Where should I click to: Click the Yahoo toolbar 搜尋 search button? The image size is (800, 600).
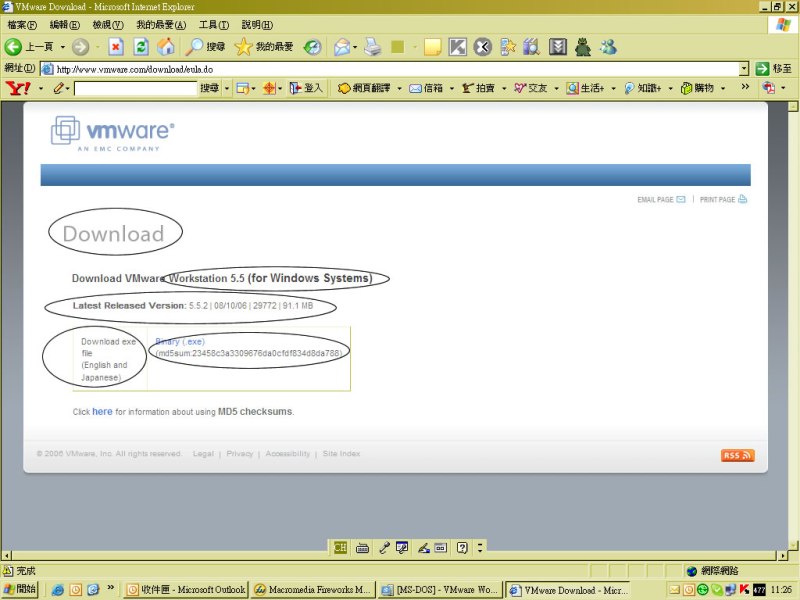[210, 88]
